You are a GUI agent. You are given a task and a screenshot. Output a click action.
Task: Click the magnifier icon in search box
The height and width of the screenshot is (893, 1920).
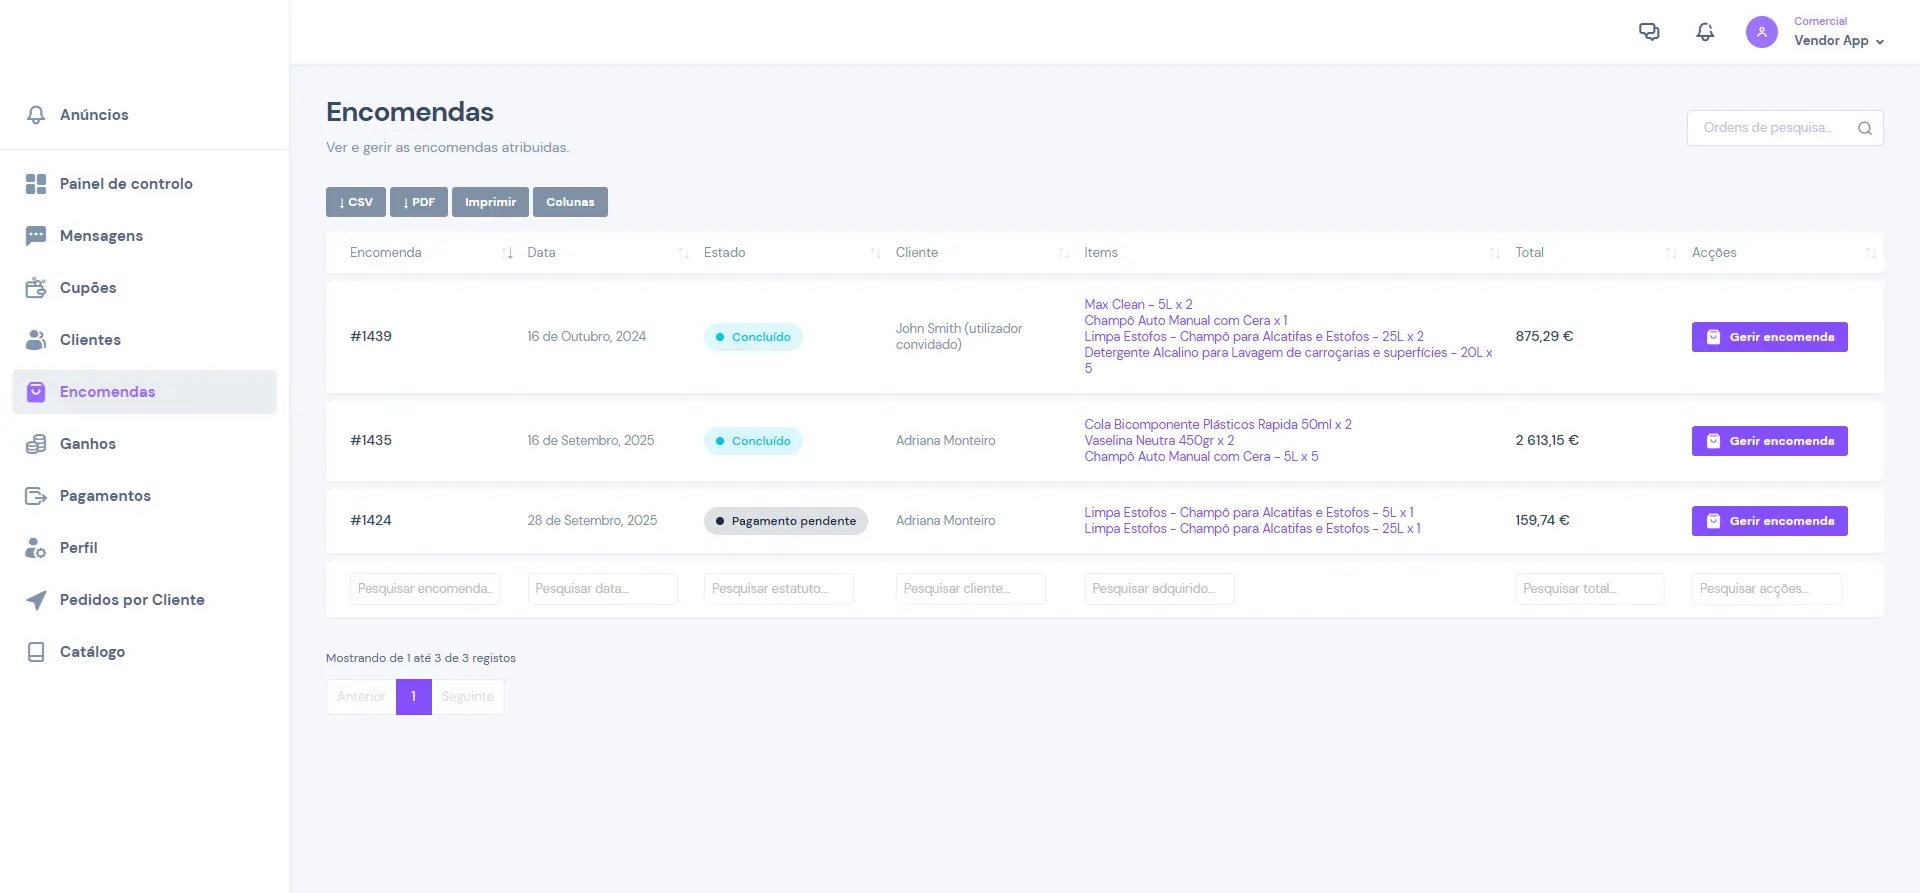[x=1864, y=128]
